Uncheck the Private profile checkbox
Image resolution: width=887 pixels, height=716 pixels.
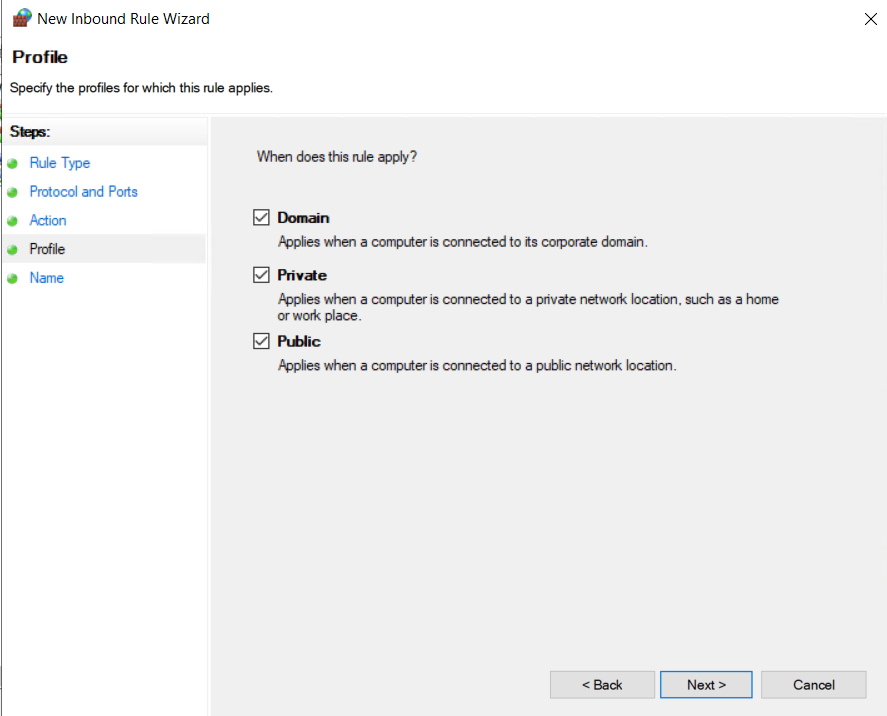click(261, 275)
